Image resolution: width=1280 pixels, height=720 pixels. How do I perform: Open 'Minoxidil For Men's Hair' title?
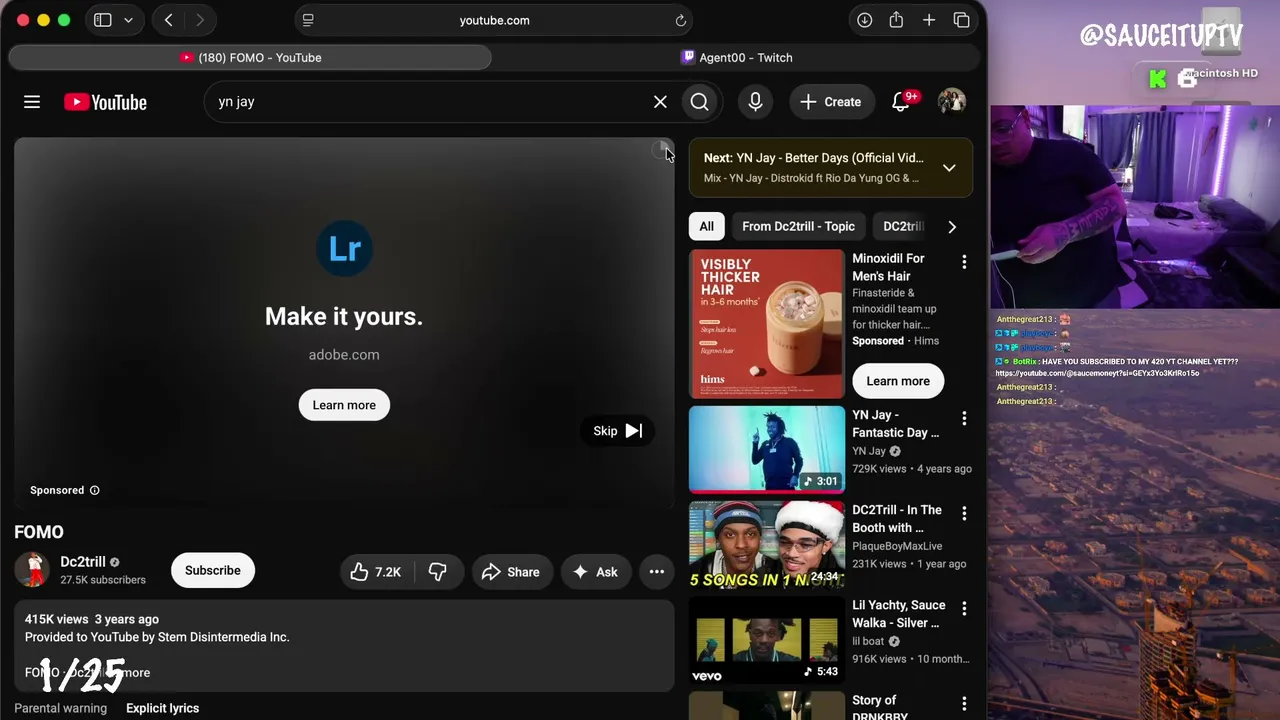[888, 267]
